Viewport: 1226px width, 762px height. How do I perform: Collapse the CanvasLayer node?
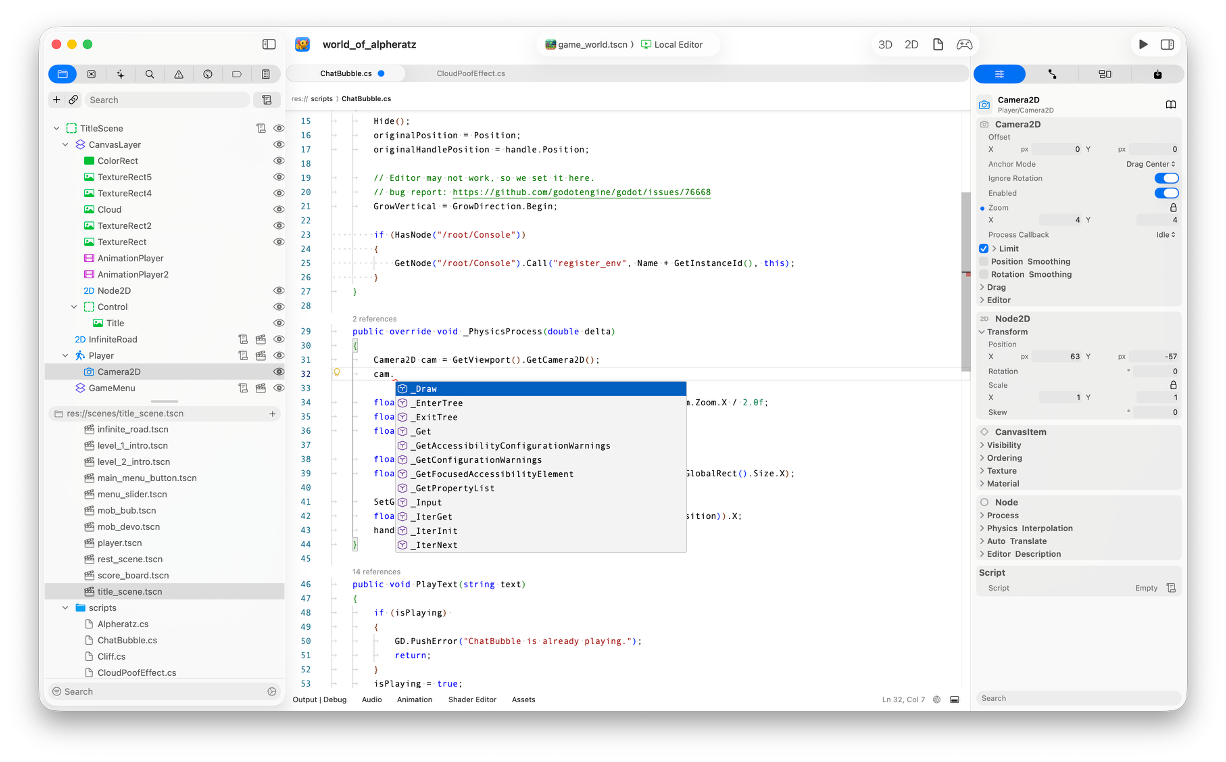pos(65,145)
